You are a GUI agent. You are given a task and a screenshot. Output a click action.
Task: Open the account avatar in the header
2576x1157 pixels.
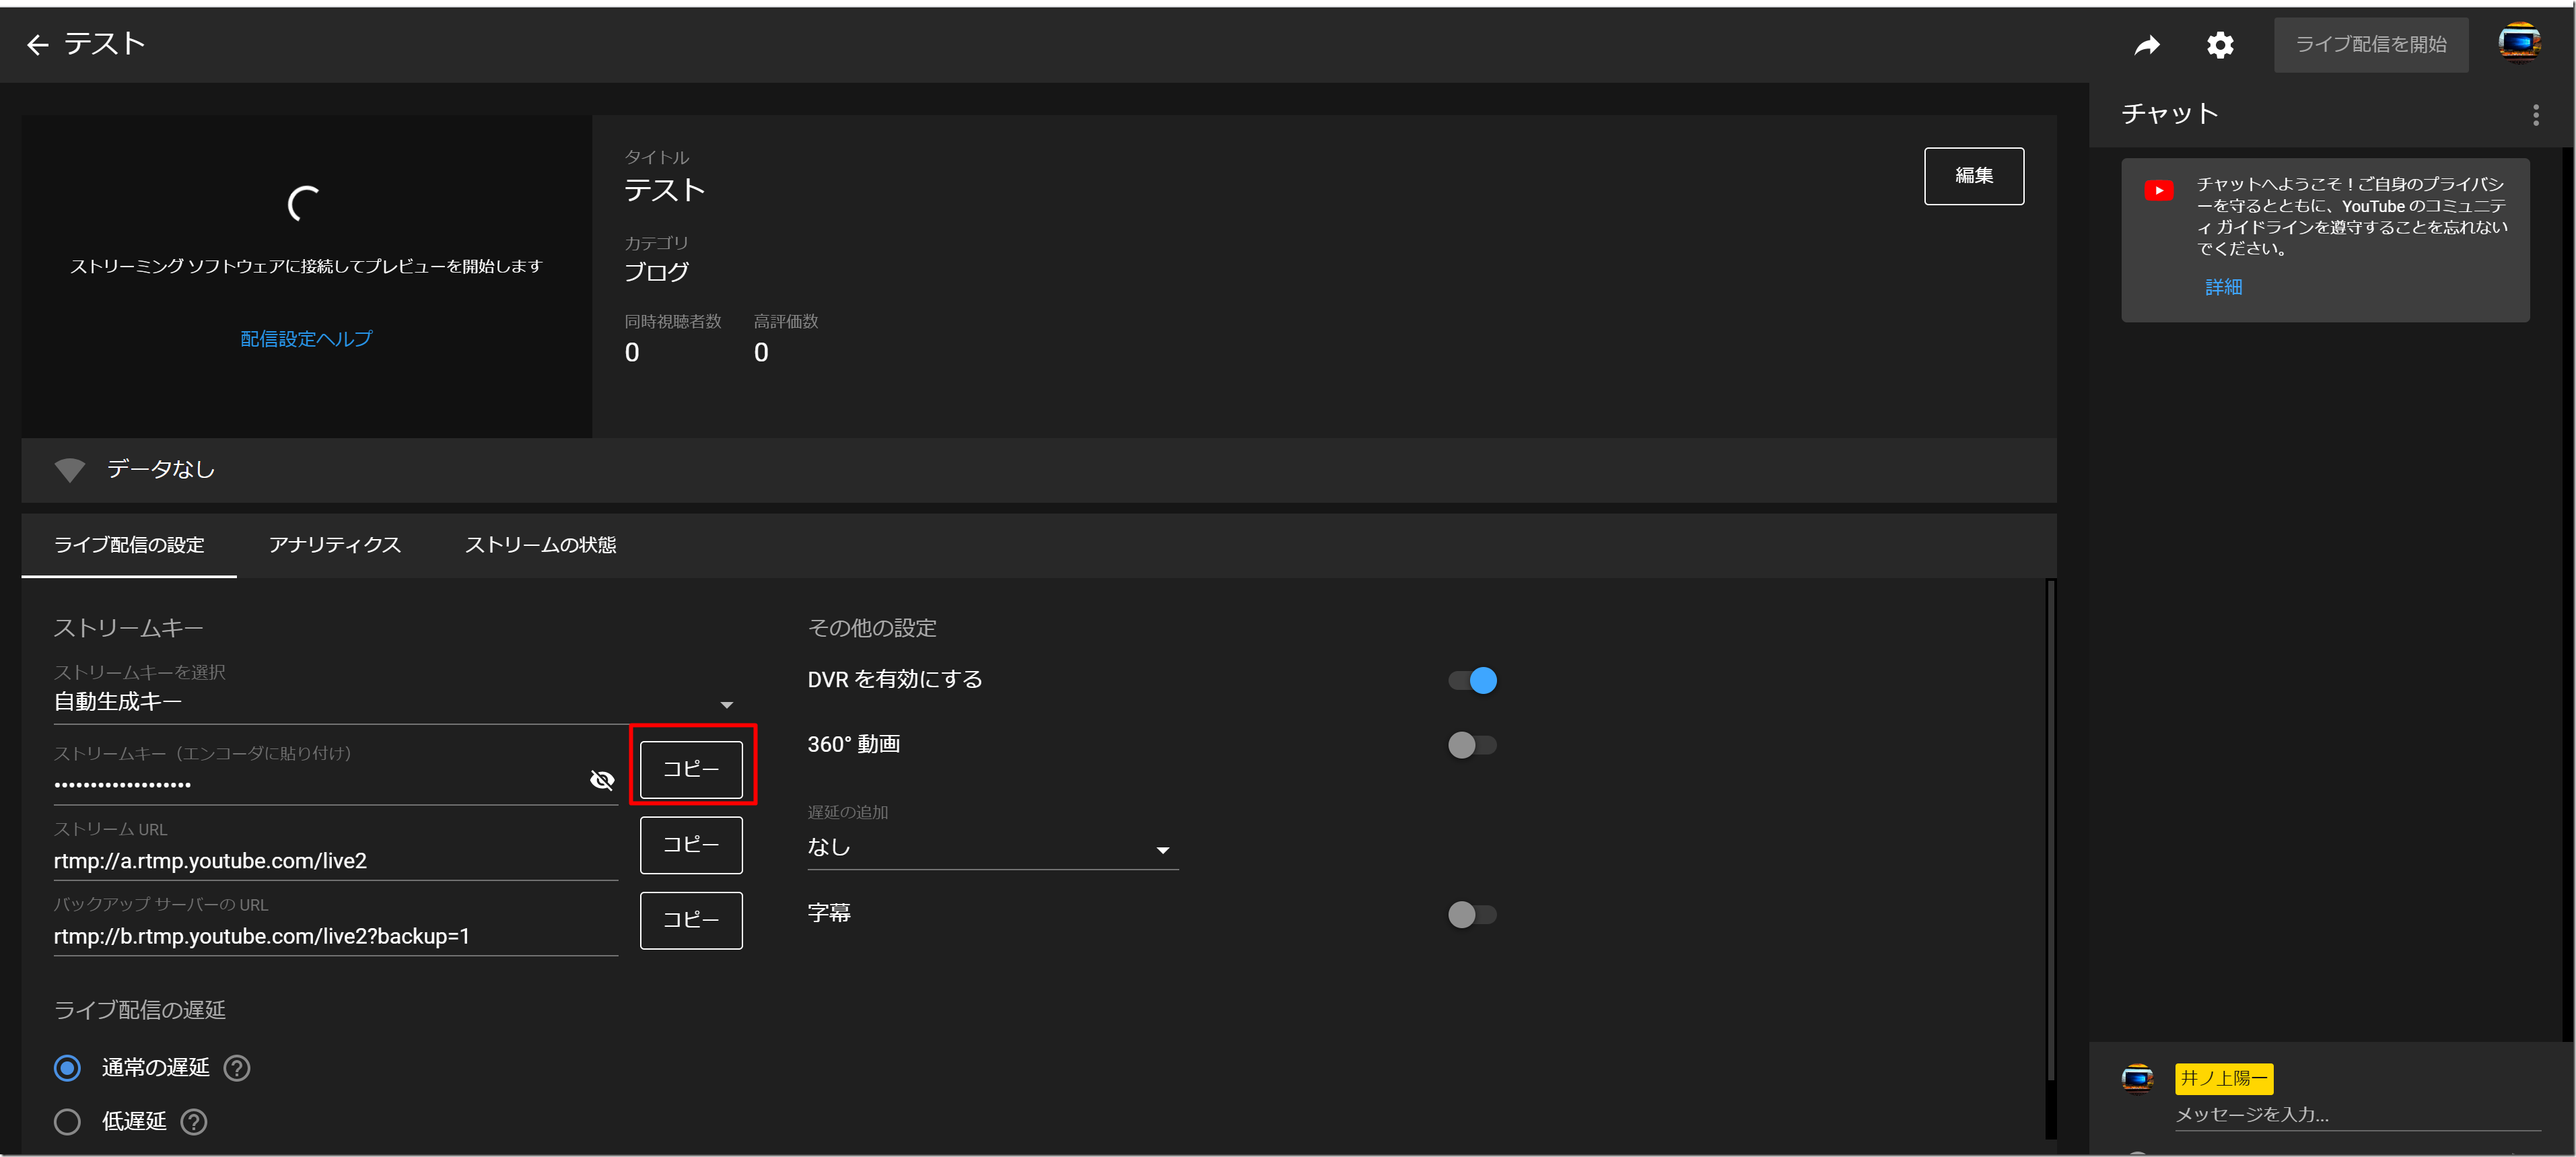(2518, 43)
